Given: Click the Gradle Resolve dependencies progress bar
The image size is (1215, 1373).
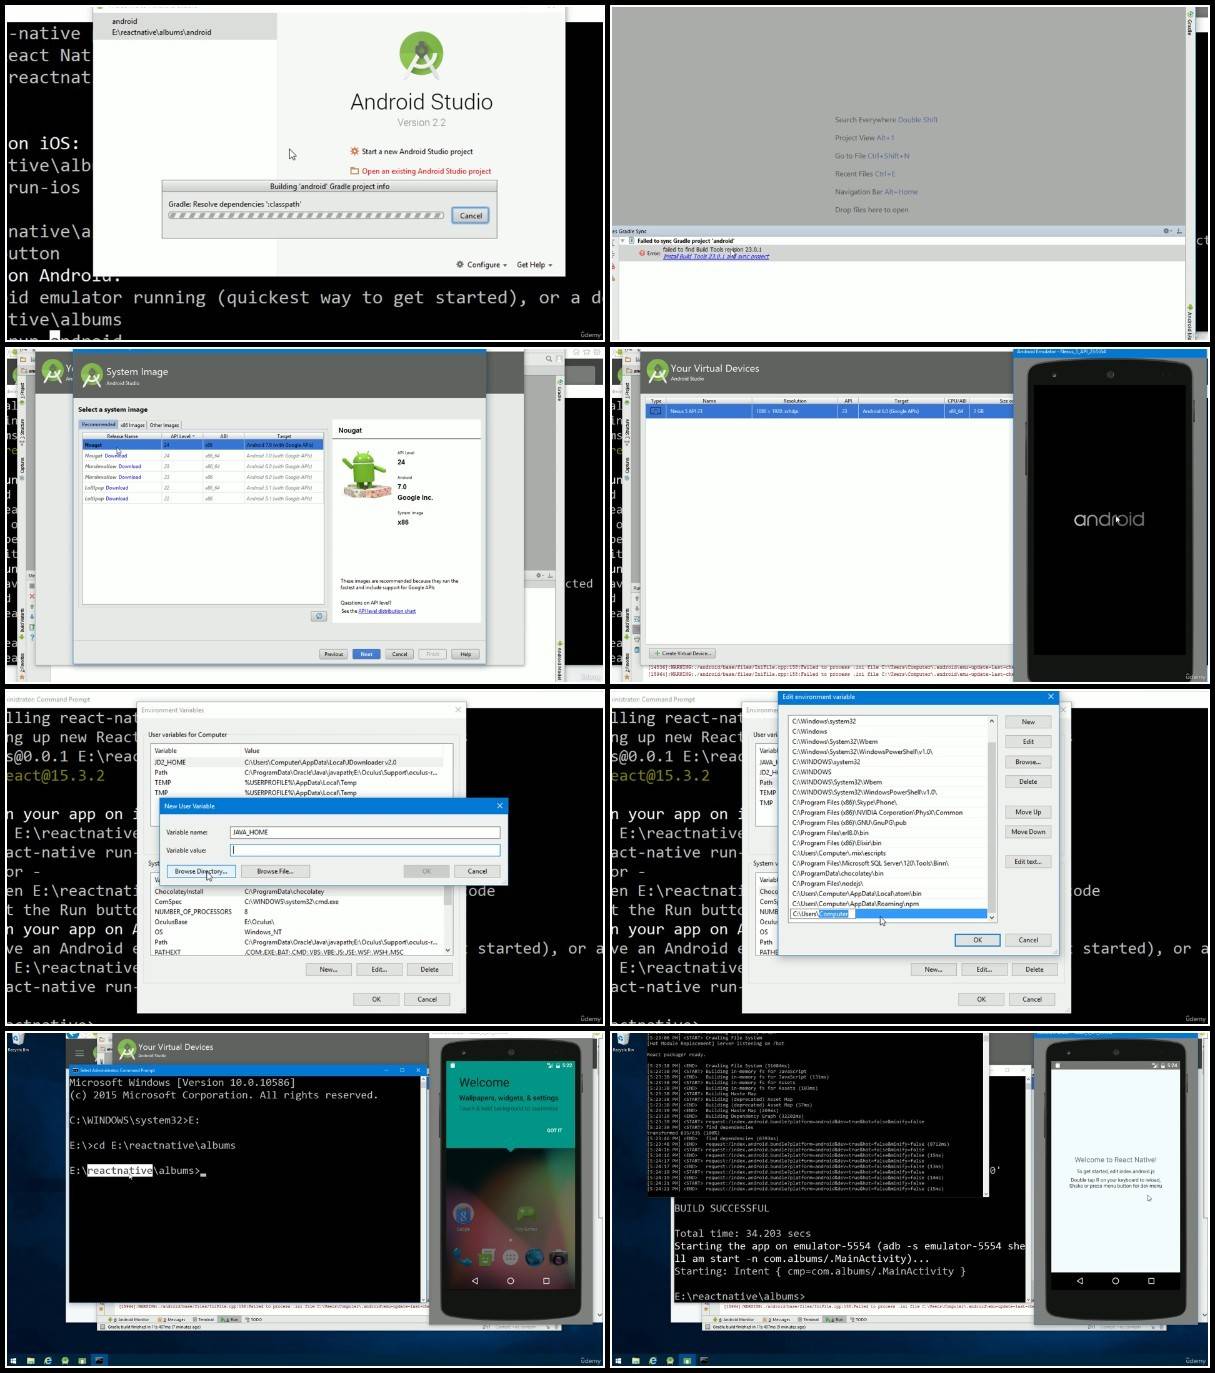Looking at the screenshot, I should click(306, 215).
